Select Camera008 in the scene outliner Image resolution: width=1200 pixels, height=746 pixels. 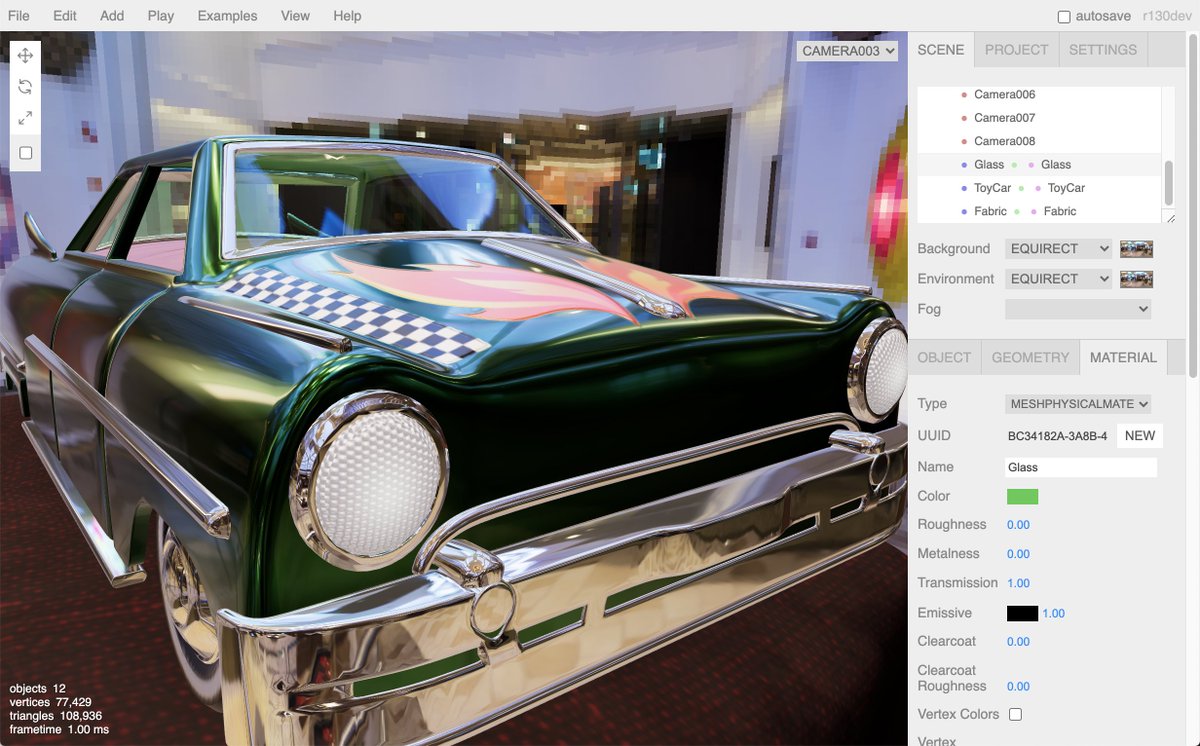coord(1039,141)
